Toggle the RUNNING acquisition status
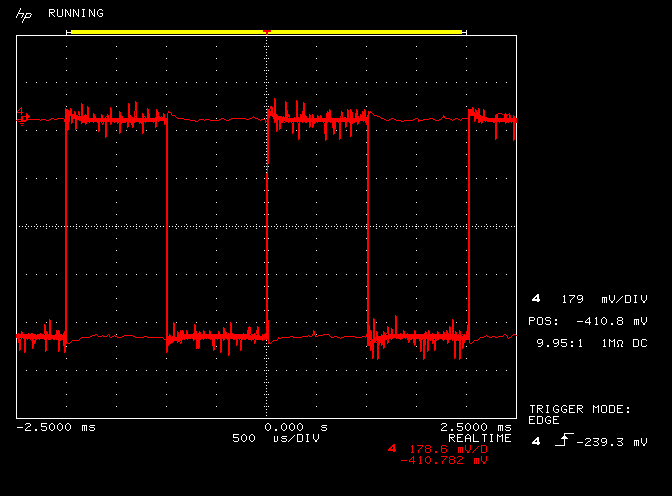This screenshot has width=672, height=496. [x=75, y=14]
